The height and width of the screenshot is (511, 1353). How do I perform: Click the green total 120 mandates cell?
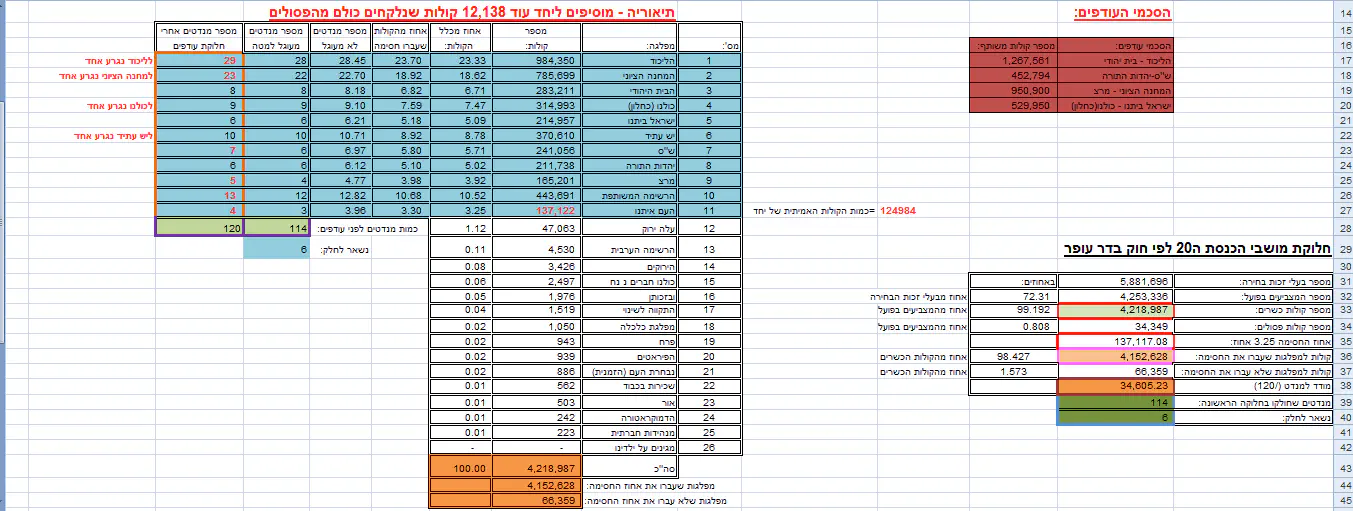pyautogui.click(x=198, y=228)
